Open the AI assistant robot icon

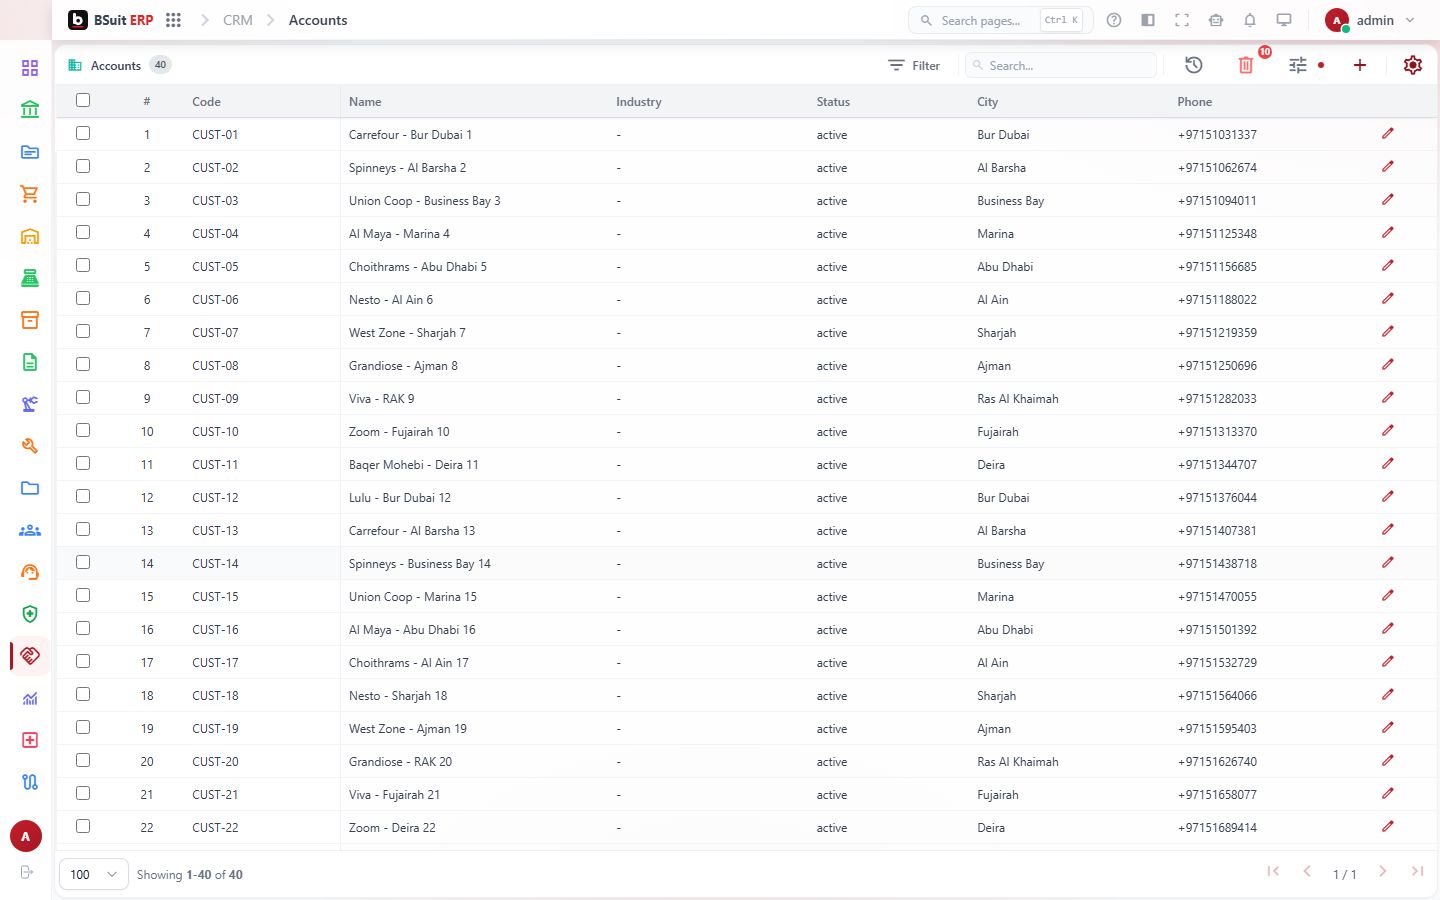click(1216, 20)
